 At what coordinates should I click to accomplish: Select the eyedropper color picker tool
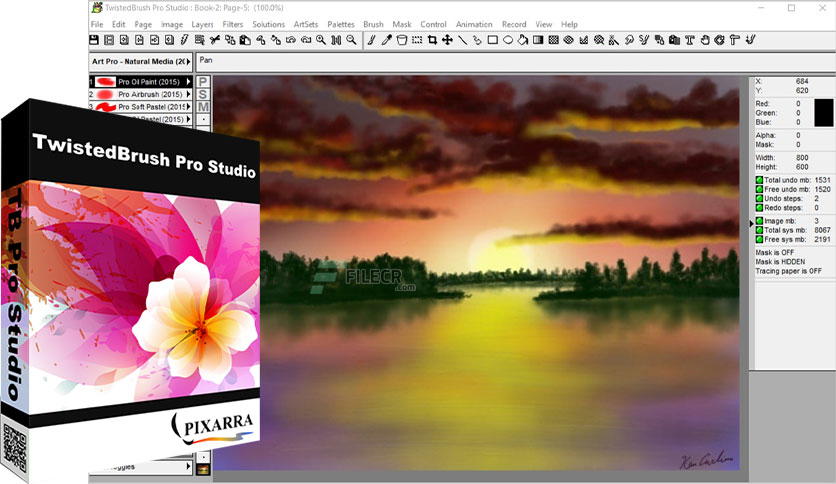tap(387, 40)
